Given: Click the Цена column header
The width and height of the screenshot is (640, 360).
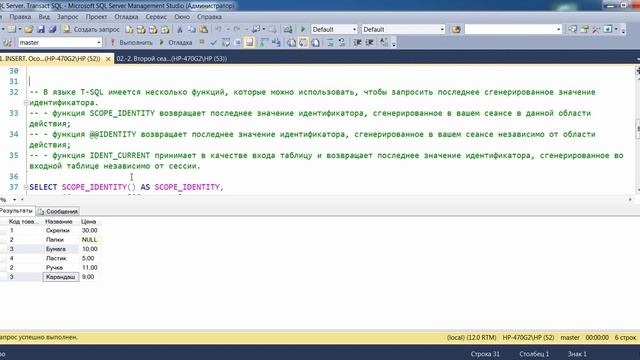Looking at the screenshot, I should click(89, 221).
